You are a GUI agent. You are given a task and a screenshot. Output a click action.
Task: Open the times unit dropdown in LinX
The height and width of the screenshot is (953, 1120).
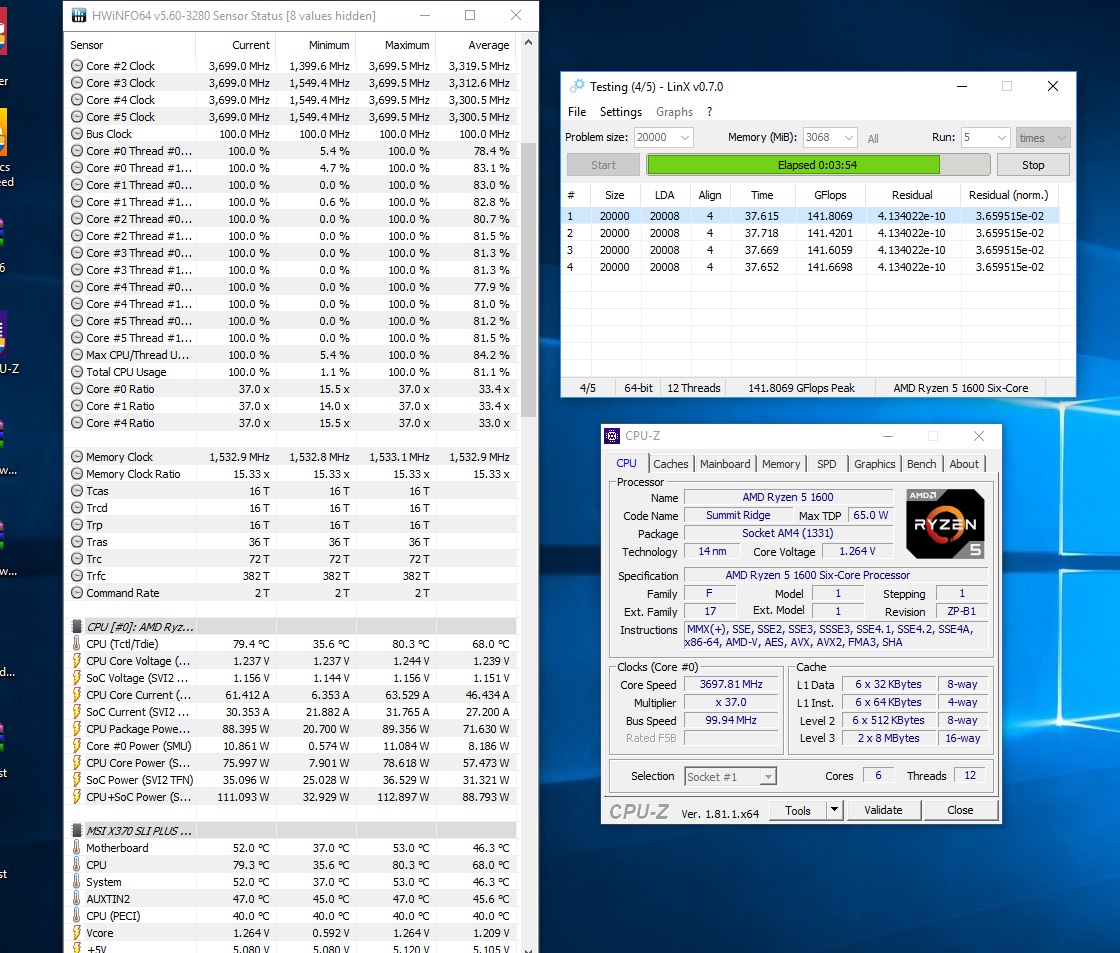pyautogui.click(x=1042, y=137)
